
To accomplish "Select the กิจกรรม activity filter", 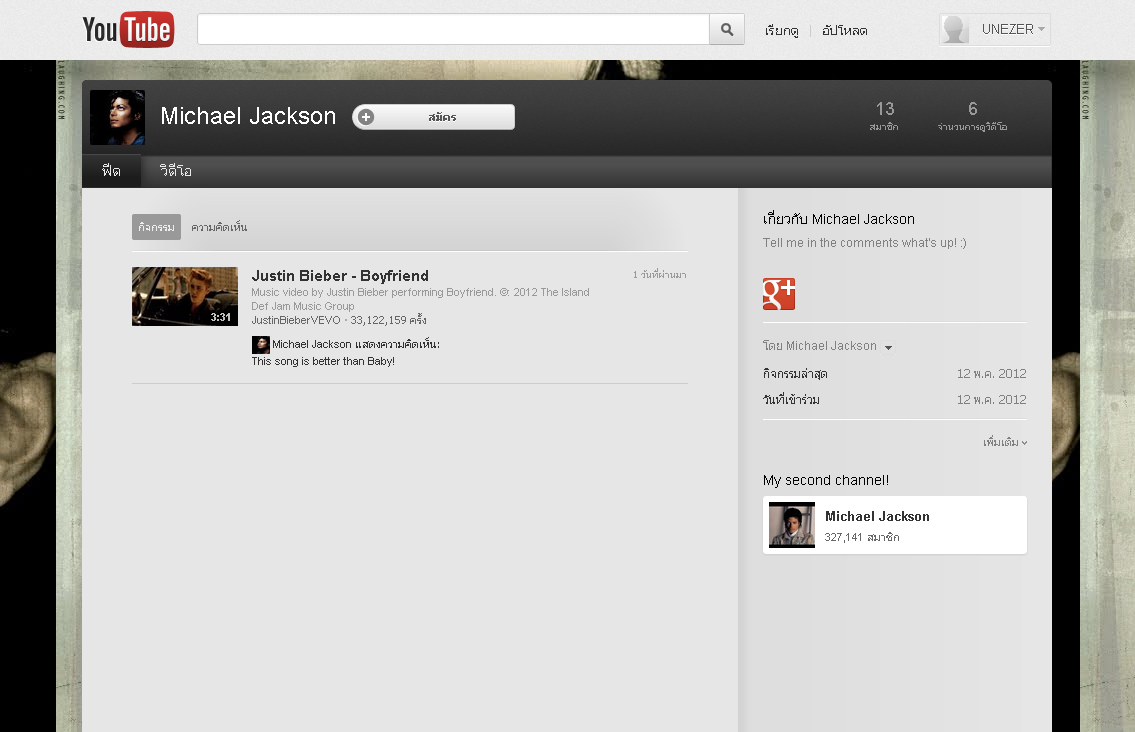I will coord(156,227).
